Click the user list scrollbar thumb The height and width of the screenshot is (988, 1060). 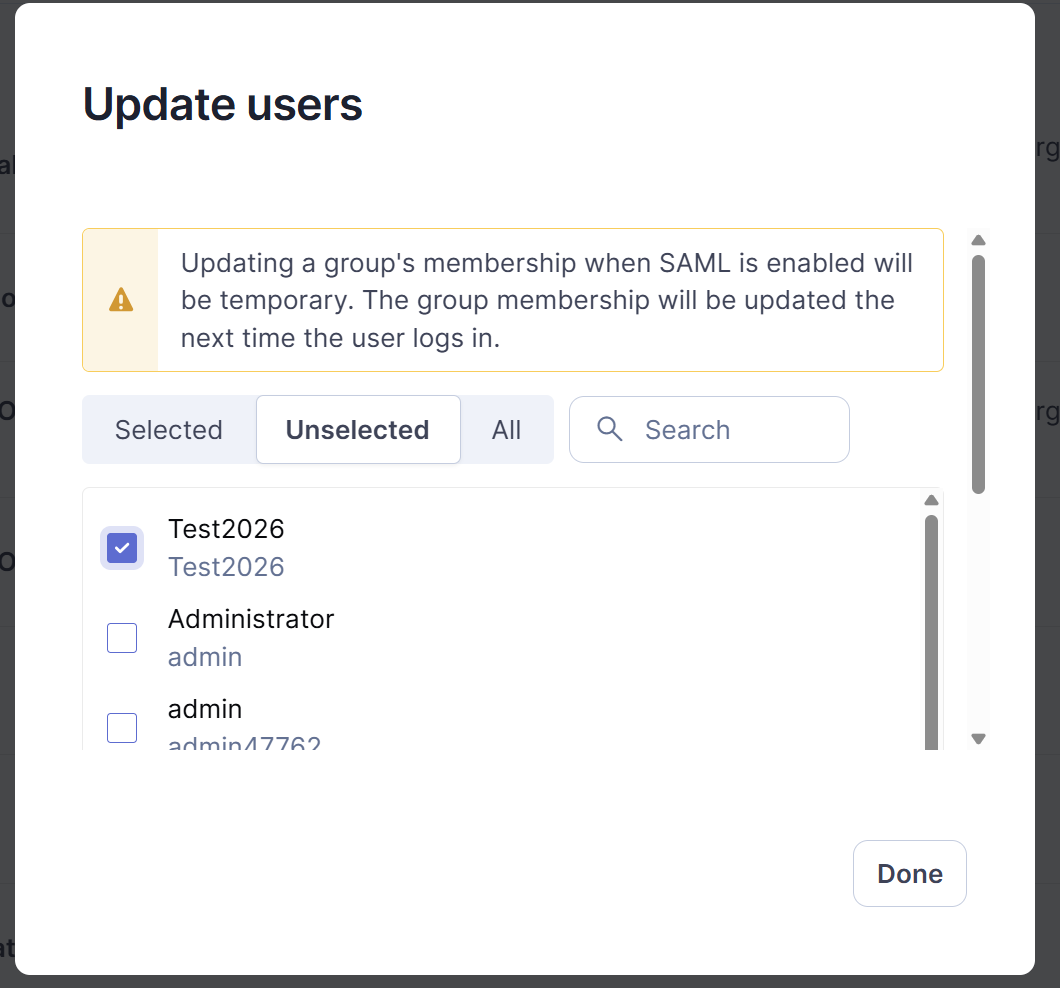click(x=932, y=632)
